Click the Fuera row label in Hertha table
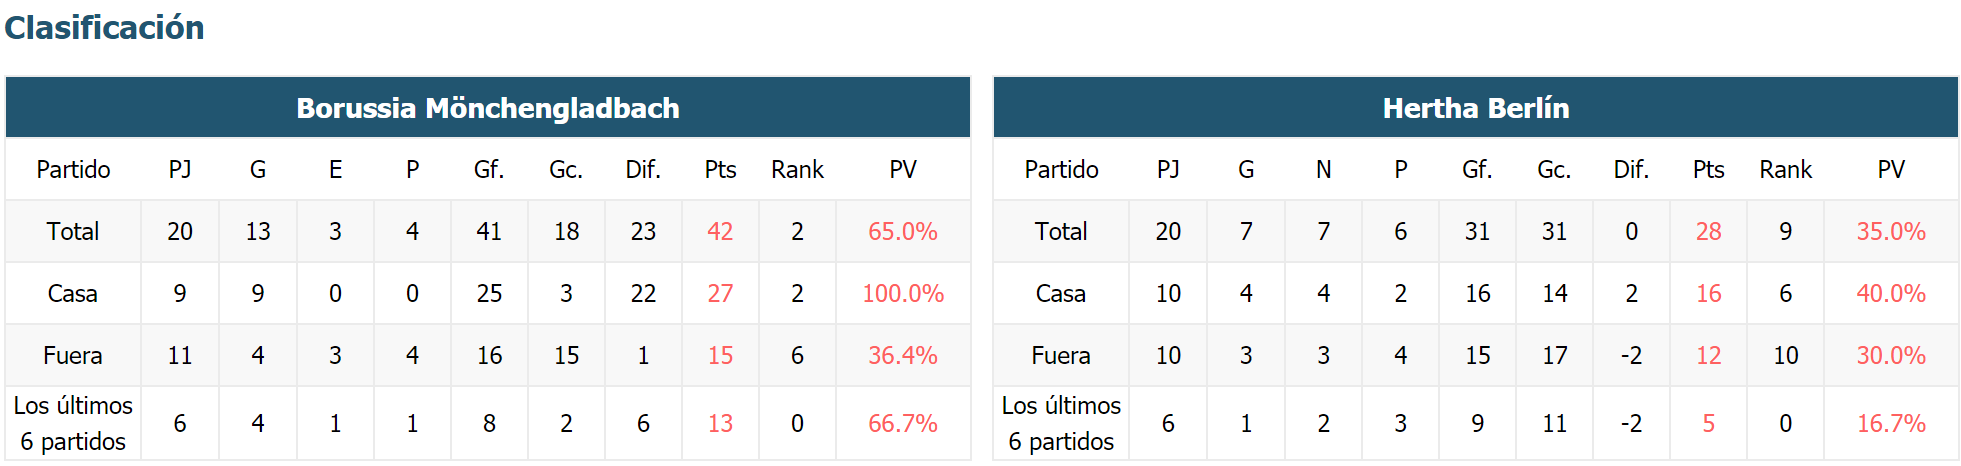The image size is (1961, 466). (x=1061, y=355)
